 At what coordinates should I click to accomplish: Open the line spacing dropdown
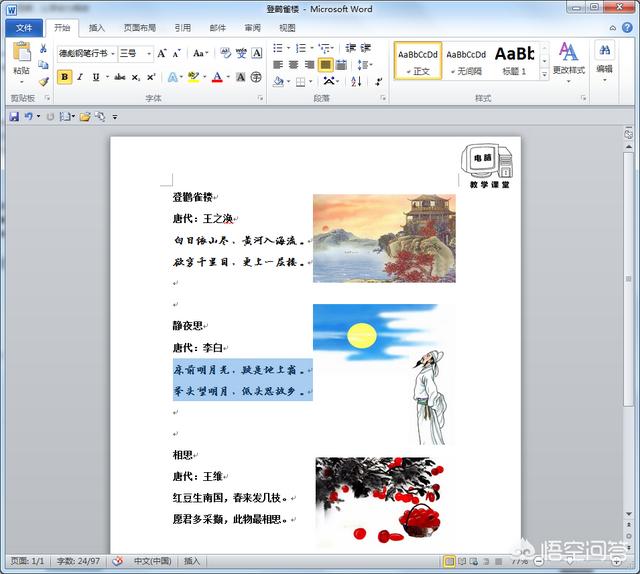[364, 65]
